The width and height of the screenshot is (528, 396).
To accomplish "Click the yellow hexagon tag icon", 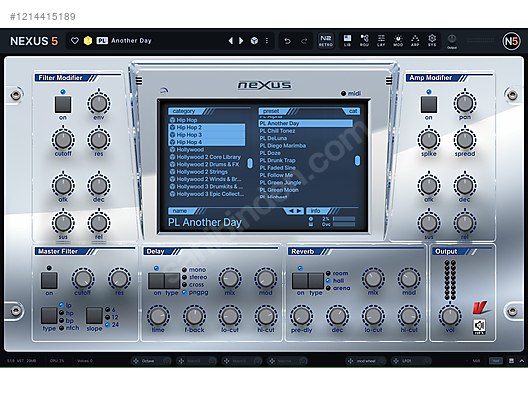I will [88, 41].
